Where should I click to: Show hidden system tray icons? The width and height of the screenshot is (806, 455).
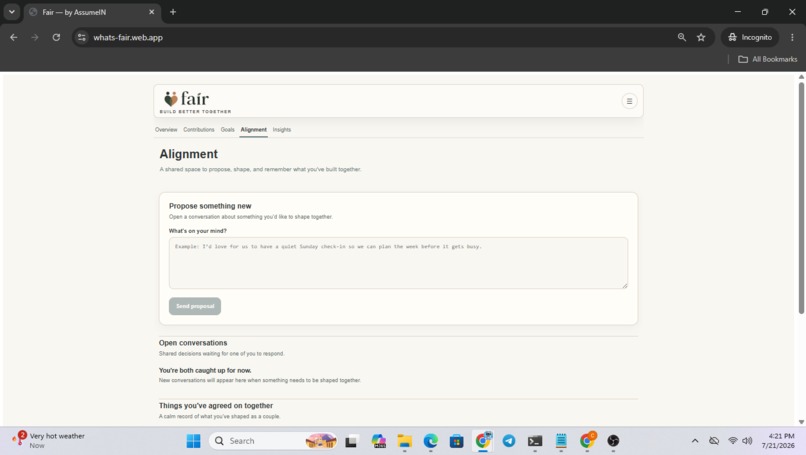coord(695,441)
